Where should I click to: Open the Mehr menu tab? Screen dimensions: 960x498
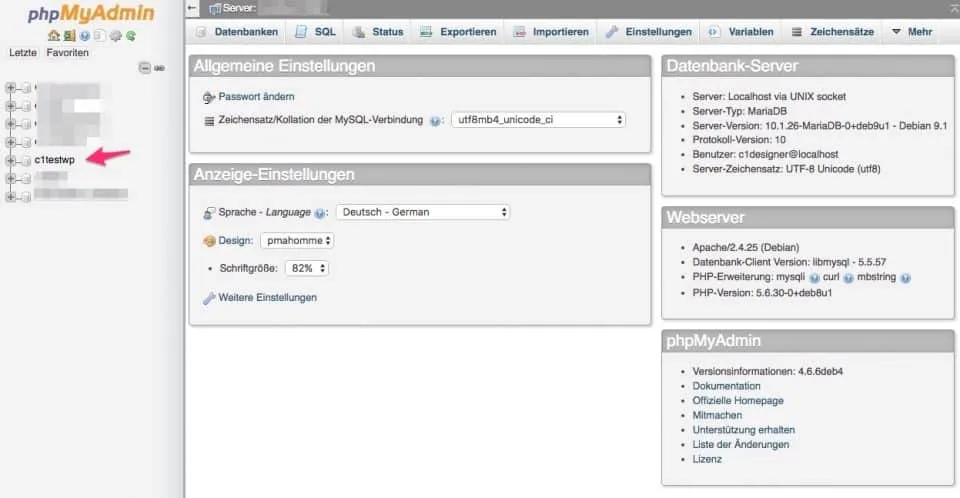click(x=911, y=32)
